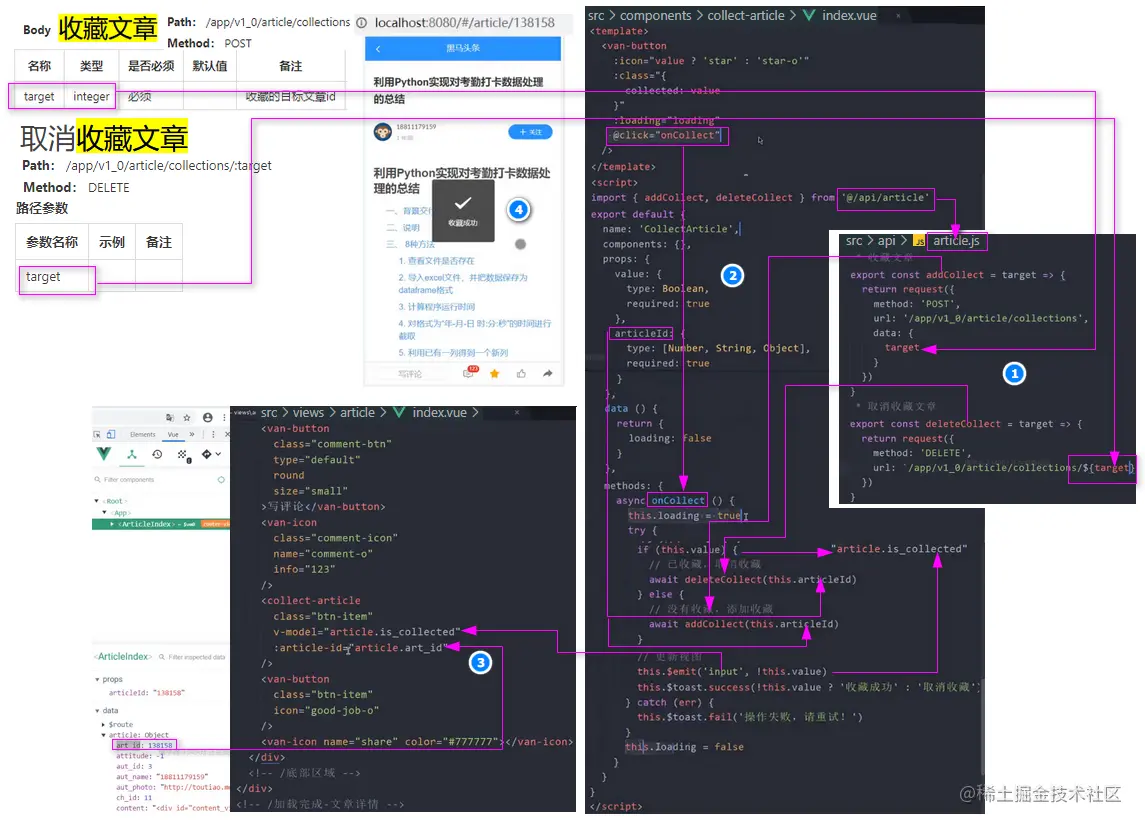Image resolution: width=1145 pixels, height=828 pixels.
Task: Tap the share arrow icon in the bottom bar
Action: [x=548, y=373]
